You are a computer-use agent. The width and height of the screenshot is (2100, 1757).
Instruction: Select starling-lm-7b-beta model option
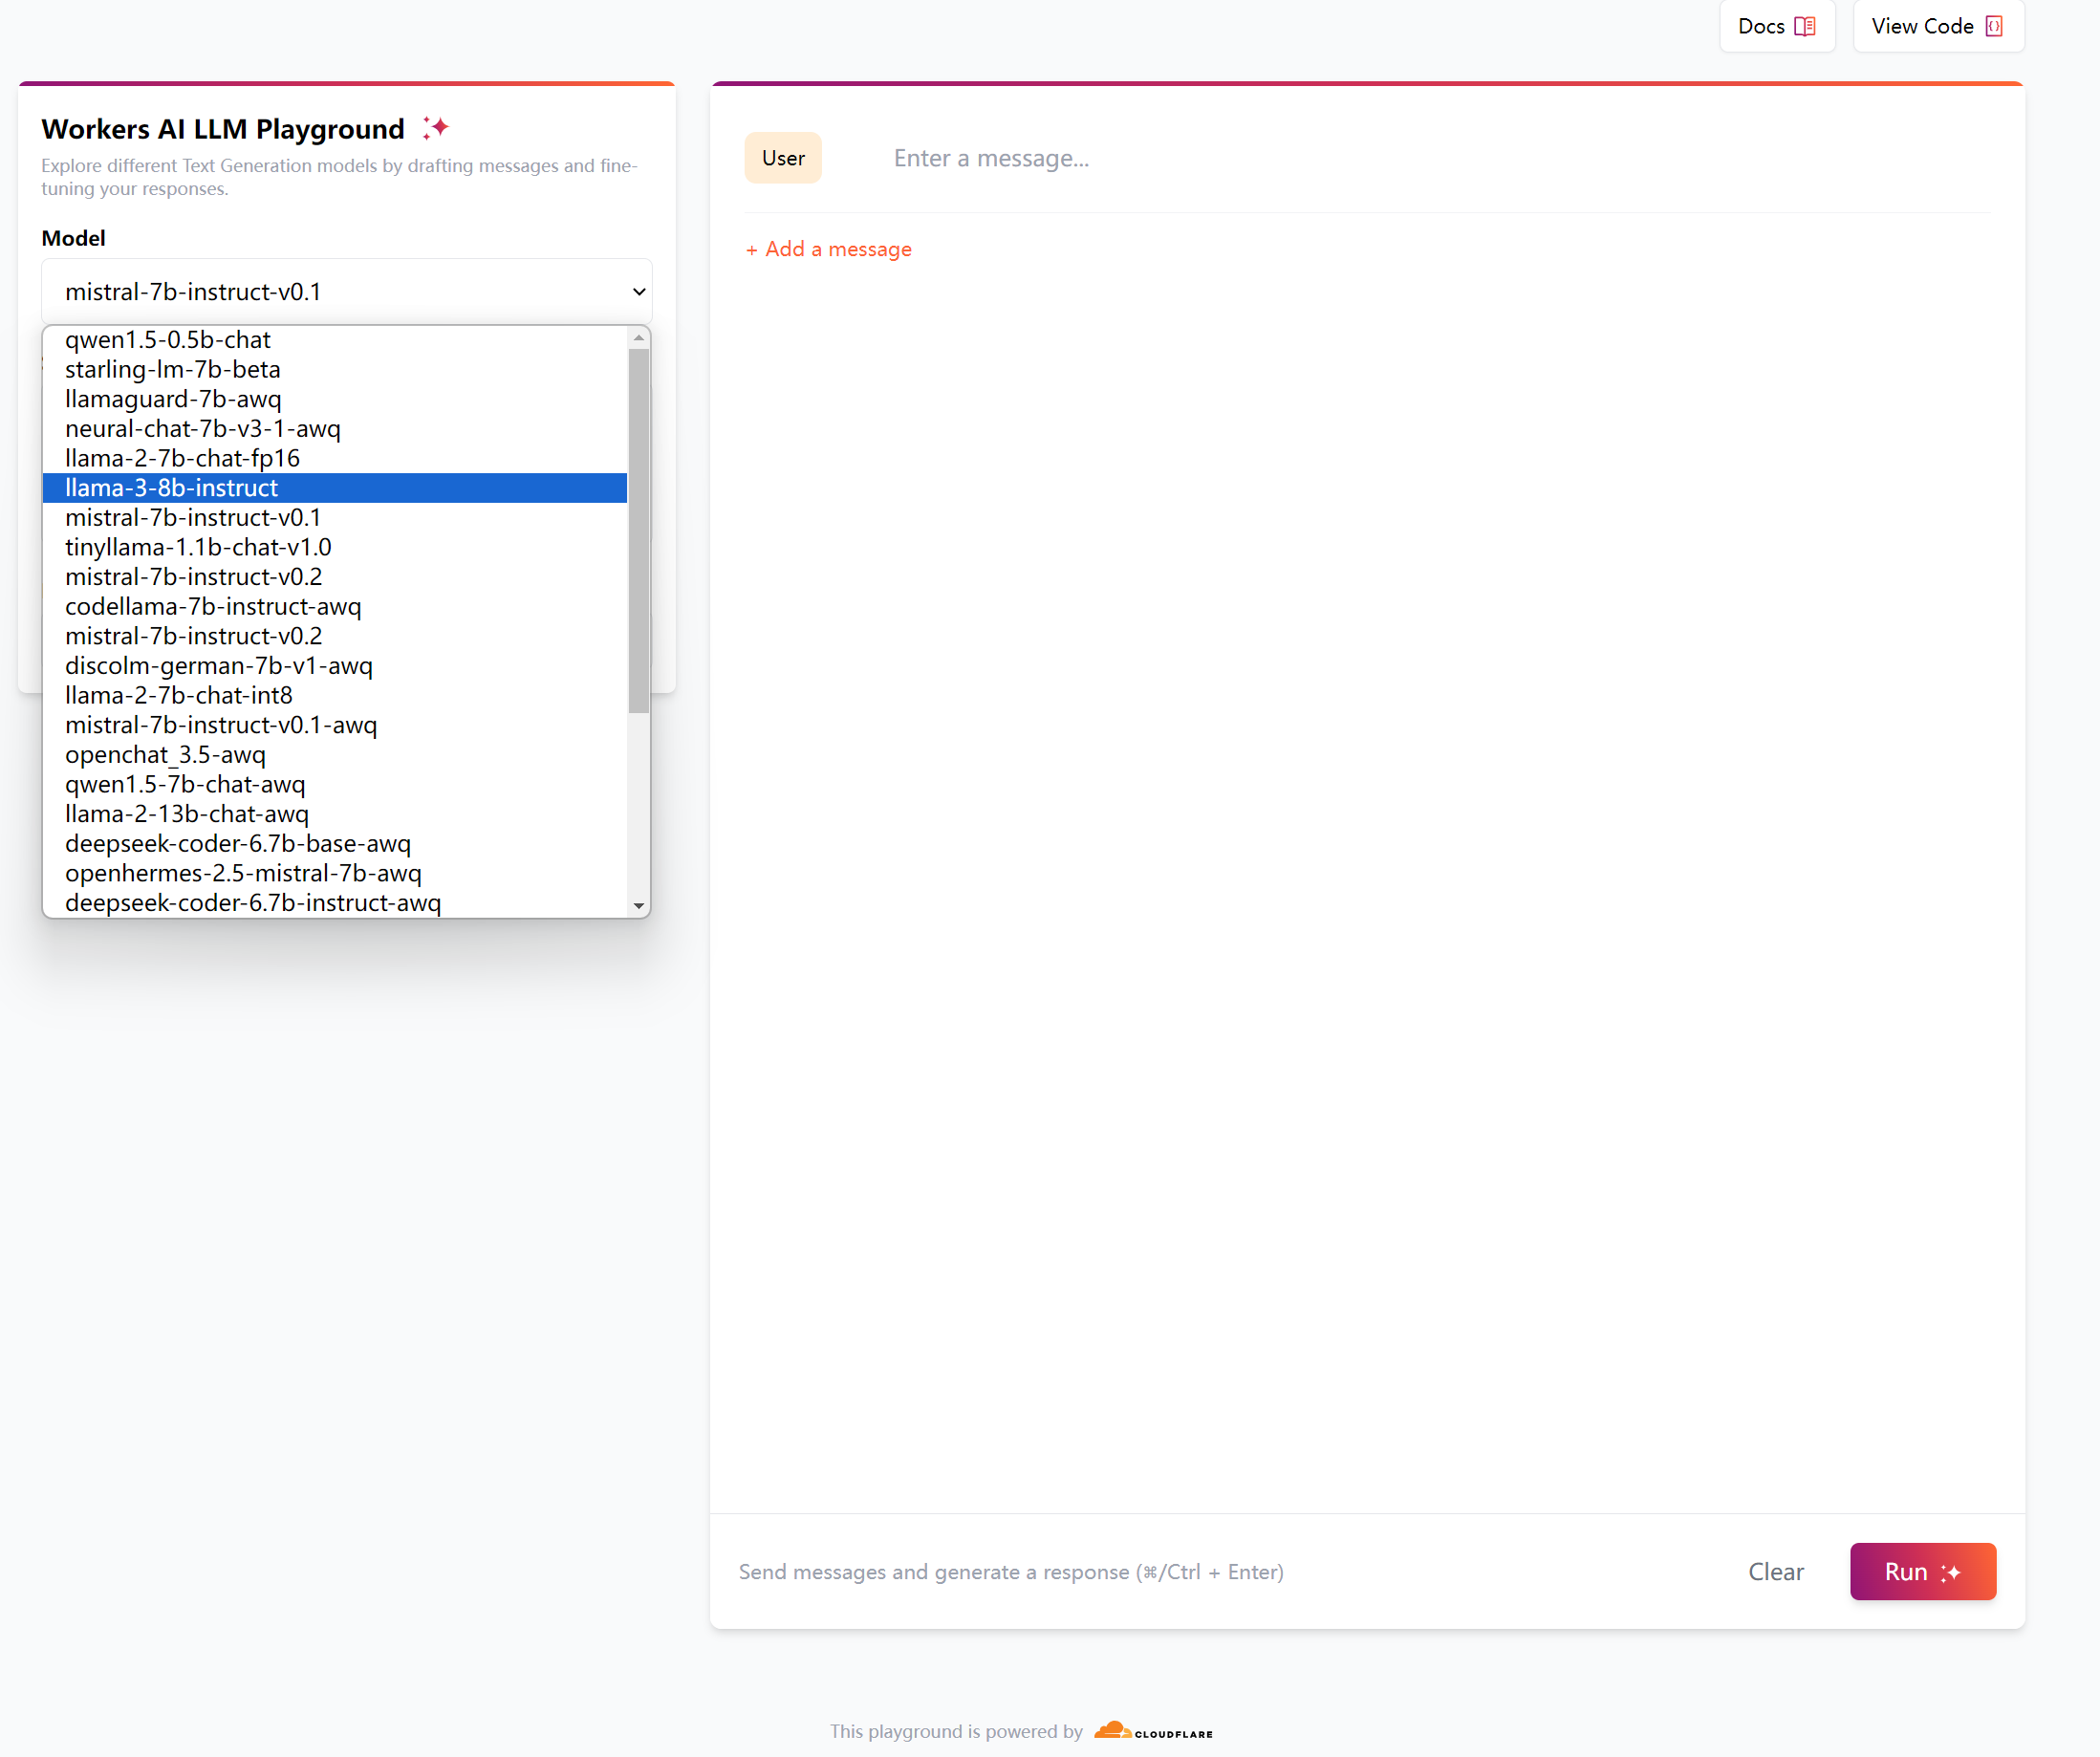[x=335, y=370]
